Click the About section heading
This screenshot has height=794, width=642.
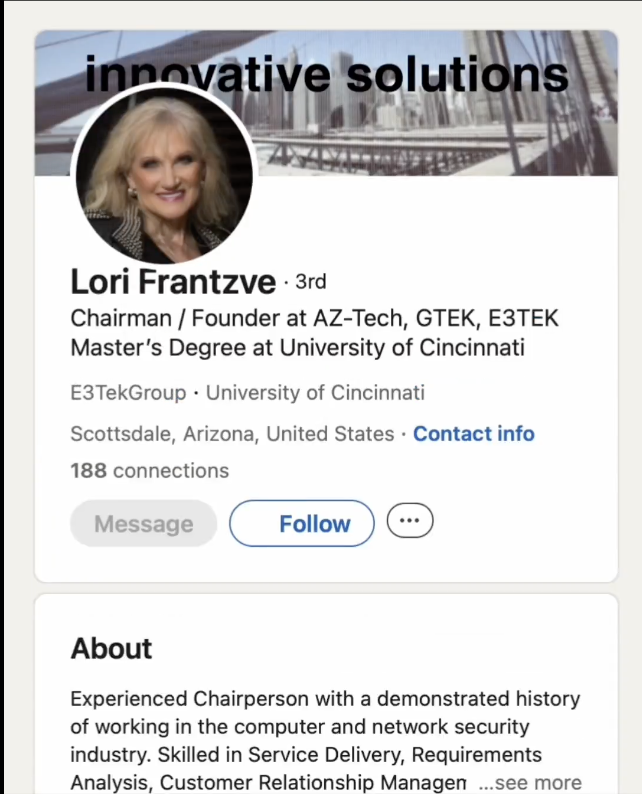111,648
